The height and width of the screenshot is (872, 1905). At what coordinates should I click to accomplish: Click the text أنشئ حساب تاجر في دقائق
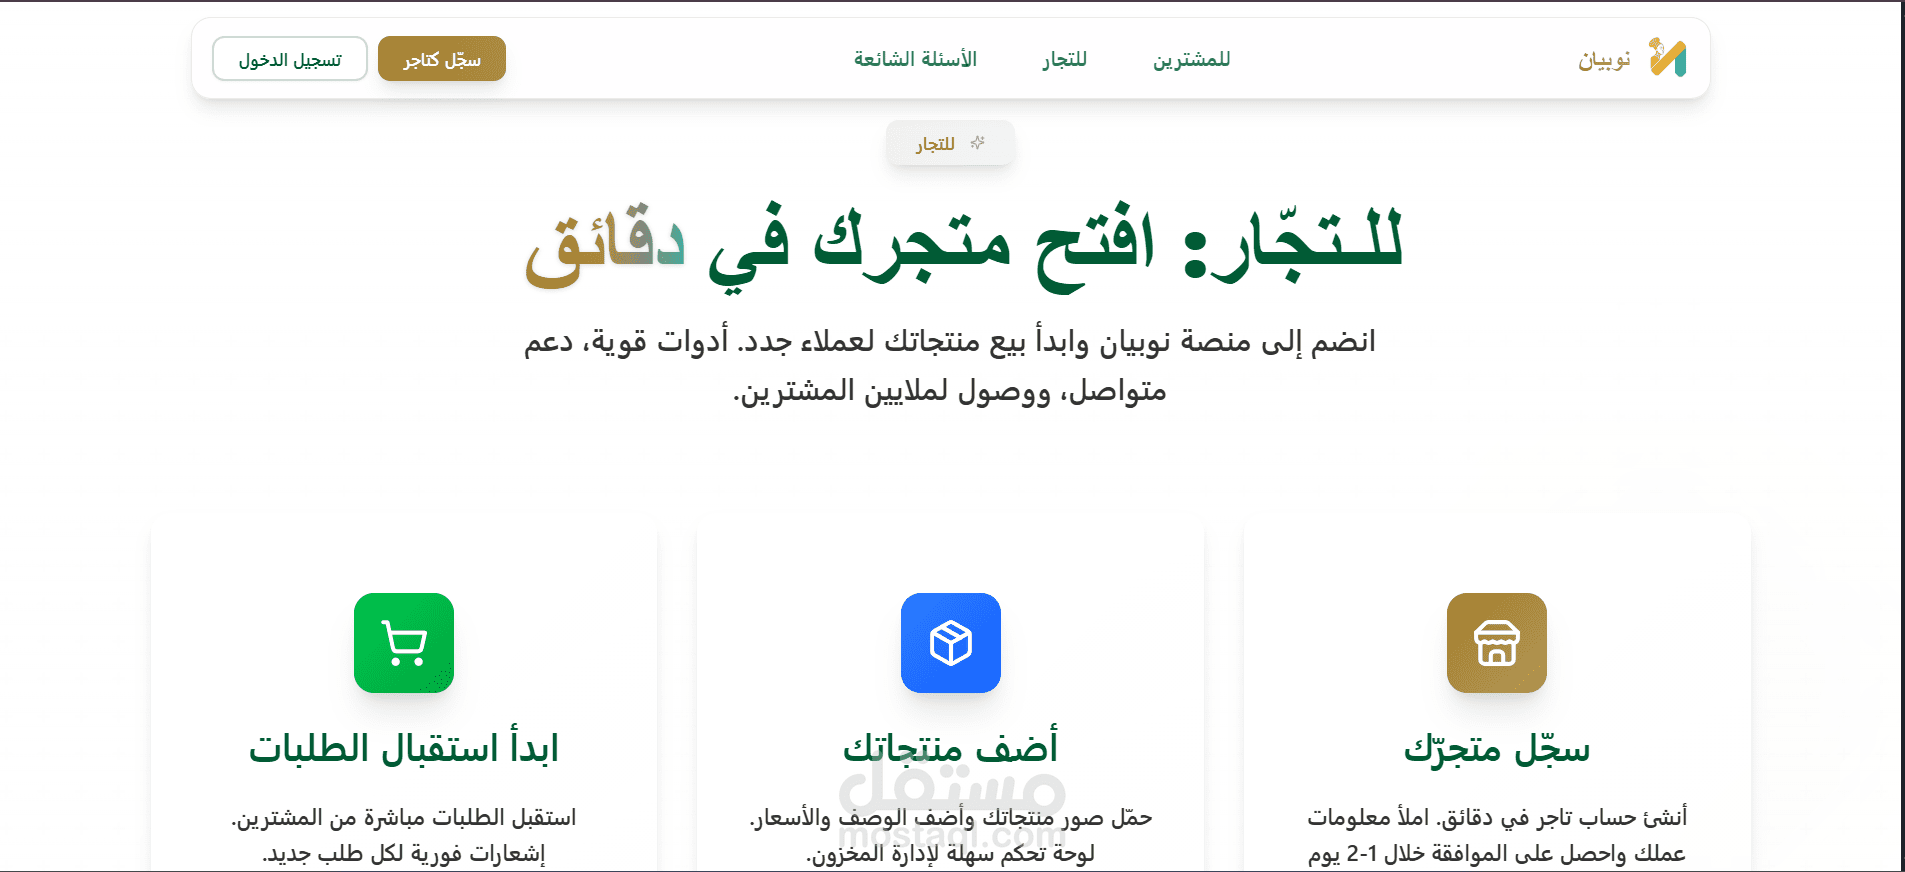coord(1561,817)
